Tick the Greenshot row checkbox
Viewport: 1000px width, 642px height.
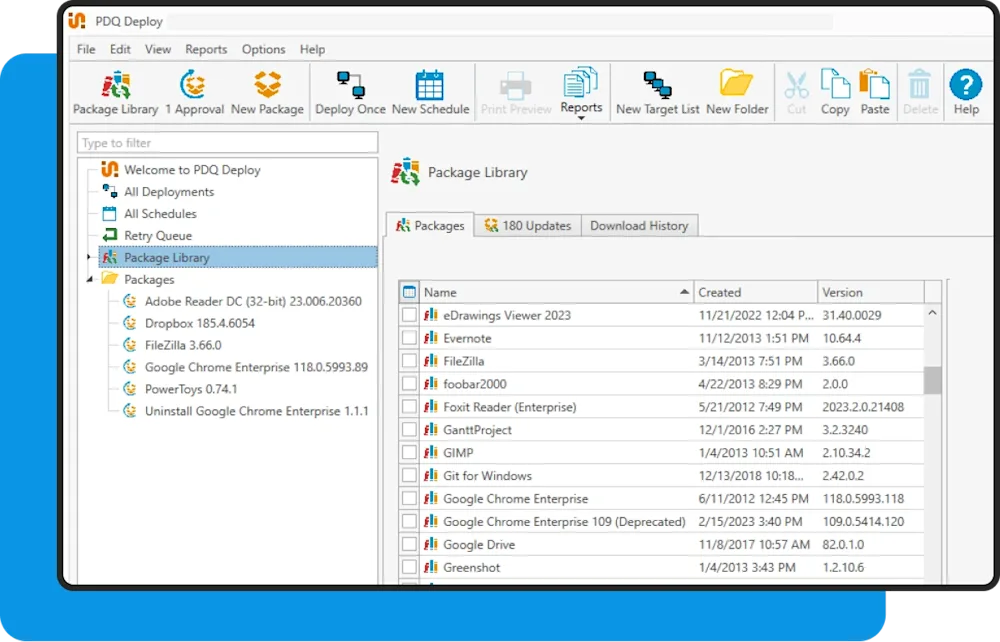coord(409,567)
